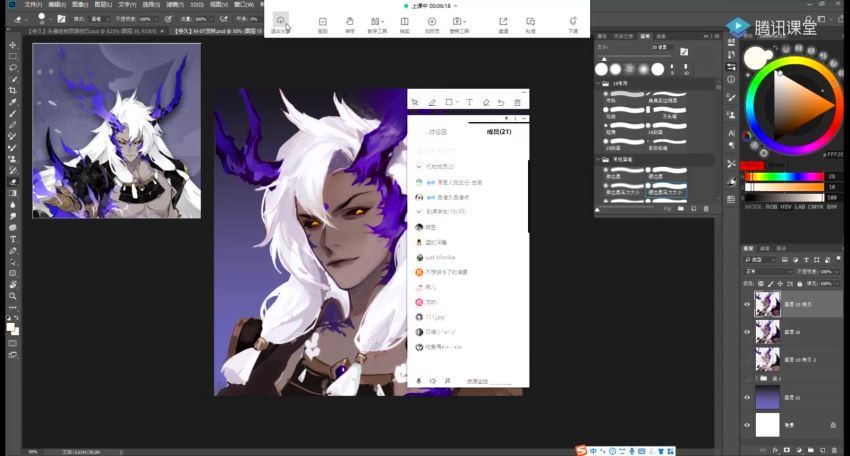Clear annotations with the trash icon

point(517,102)
